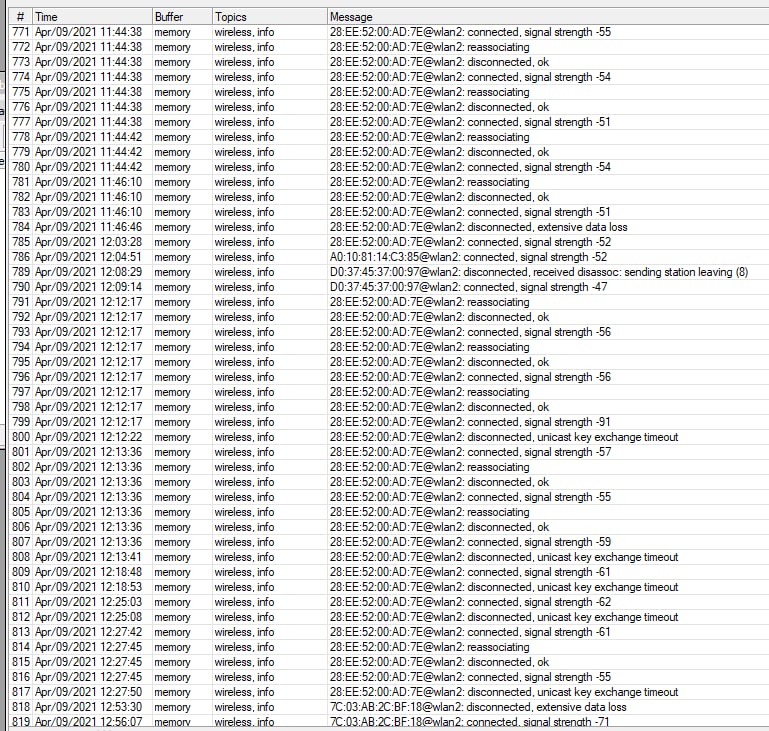769x731 pixels.
Task: Select A0:10:81:14:C3:85 connected entry in row 786
Action: 468,257
